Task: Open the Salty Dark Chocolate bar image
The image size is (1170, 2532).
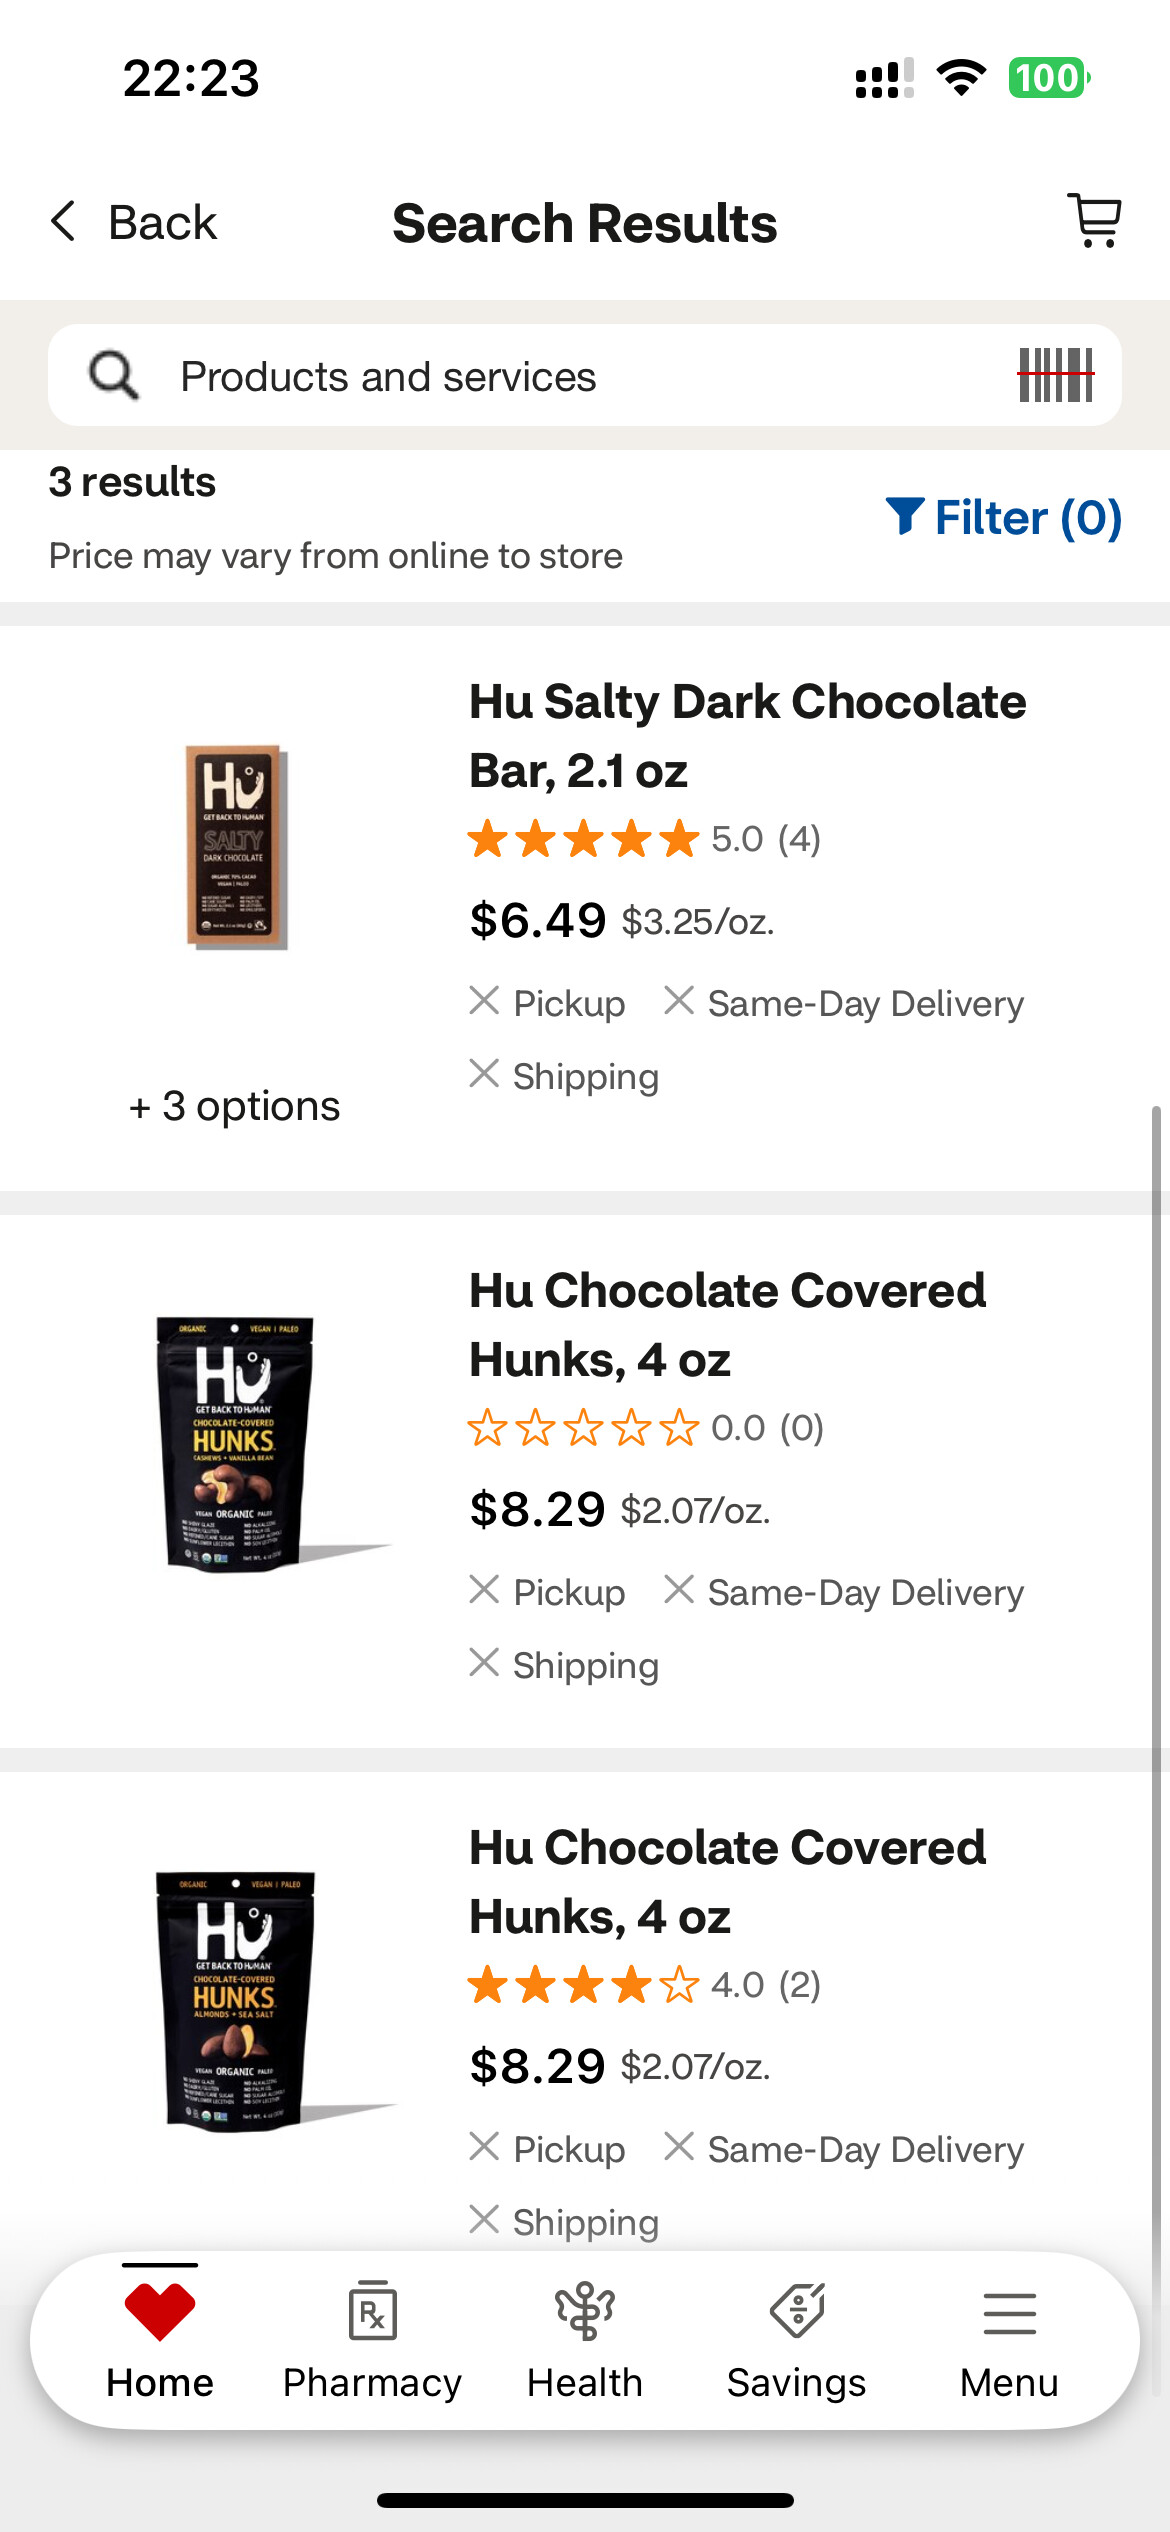Action: (x=236, y=847)
